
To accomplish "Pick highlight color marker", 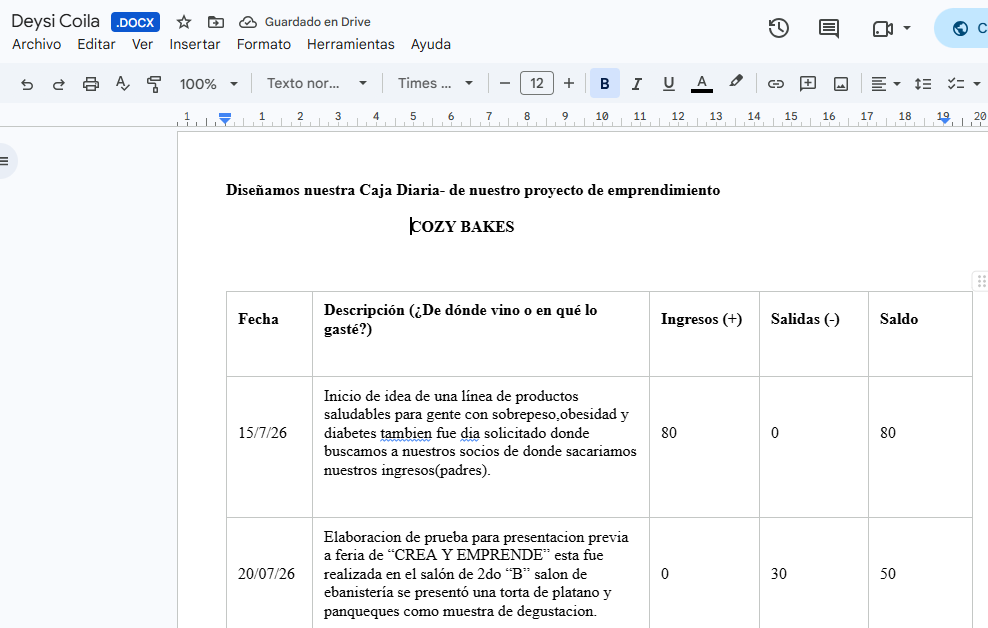I will [735, 83].
